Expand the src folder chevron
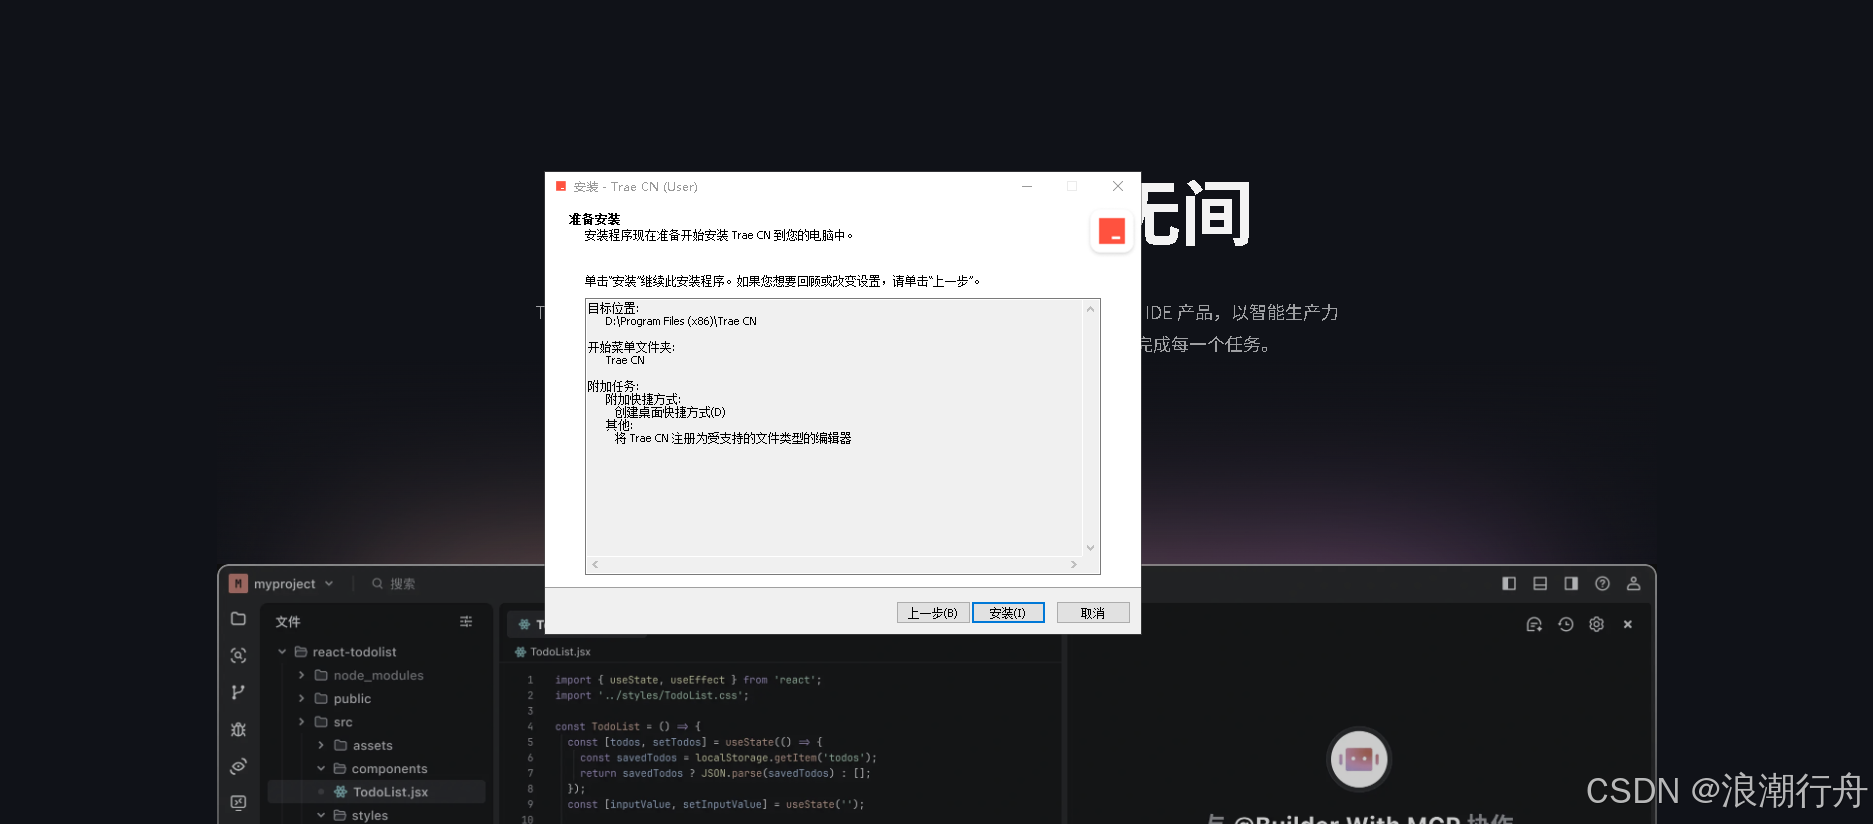The image size is (1873, 824). point(301,722)
